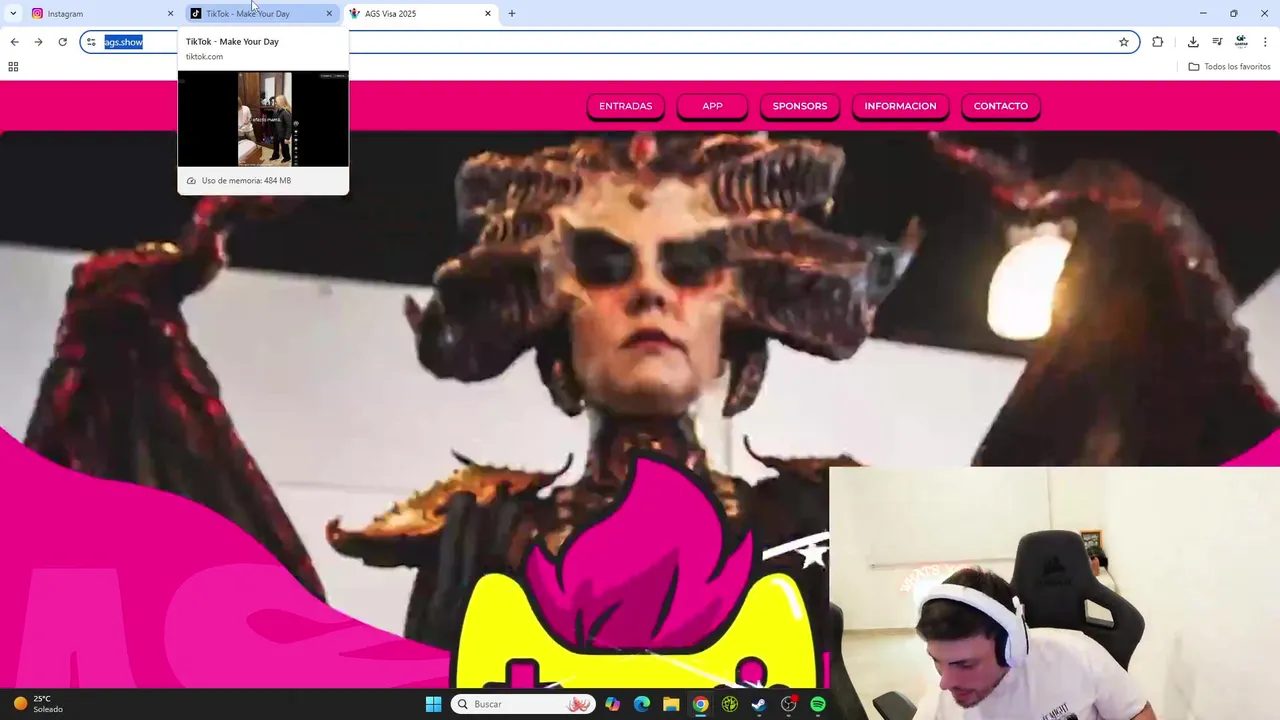Screen dimensions: 1280x720
Task: Open the media controls icon
Action: click(1217, 42)
